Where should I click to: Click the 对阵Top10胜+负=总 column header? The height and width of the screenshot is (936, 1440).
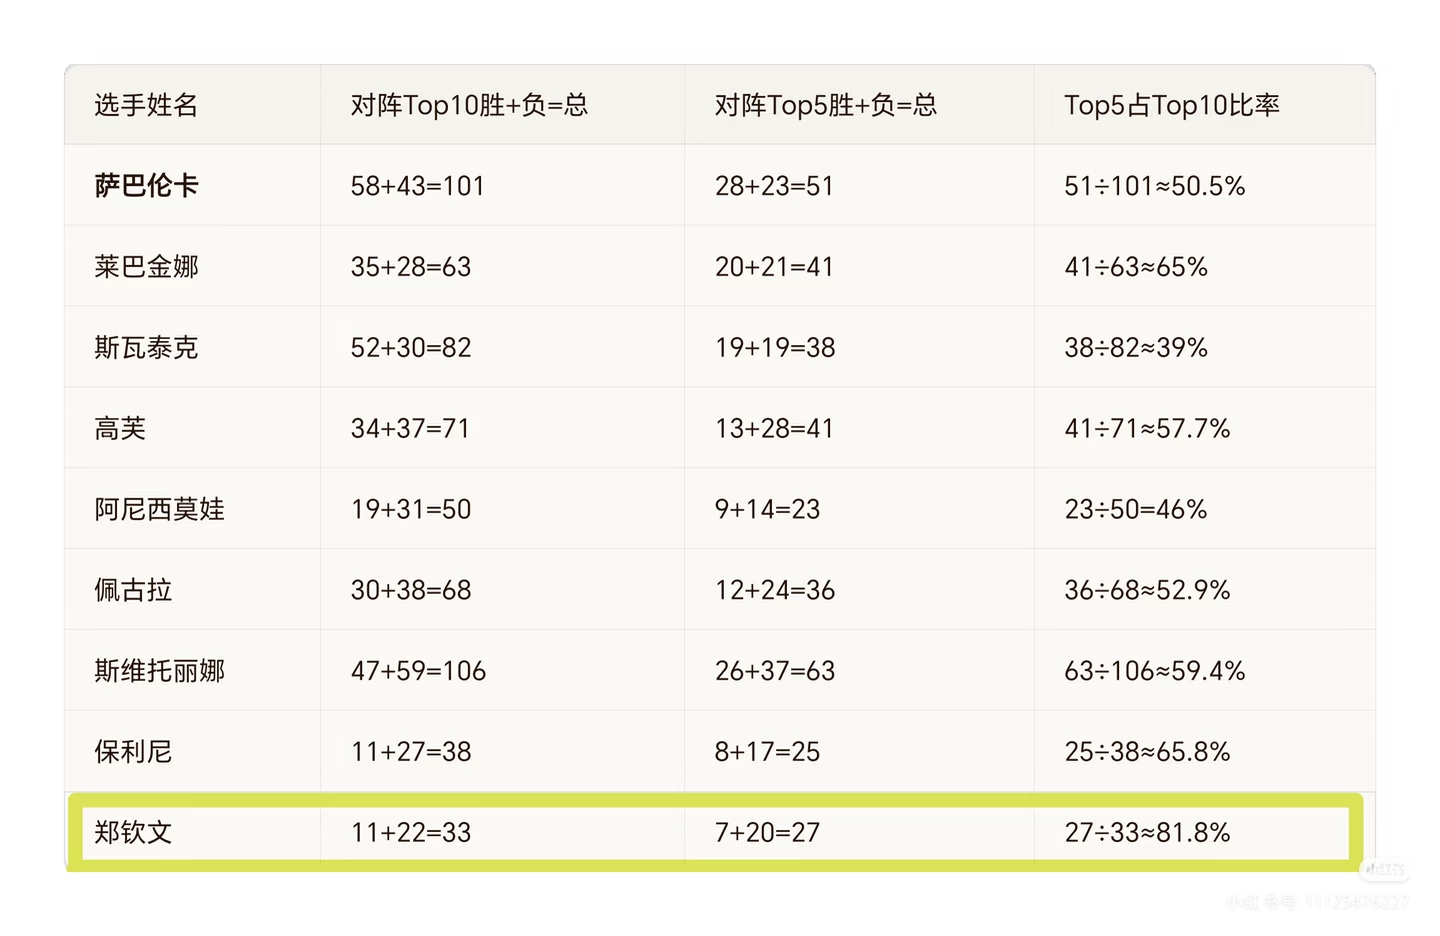[x=469, y=105]
